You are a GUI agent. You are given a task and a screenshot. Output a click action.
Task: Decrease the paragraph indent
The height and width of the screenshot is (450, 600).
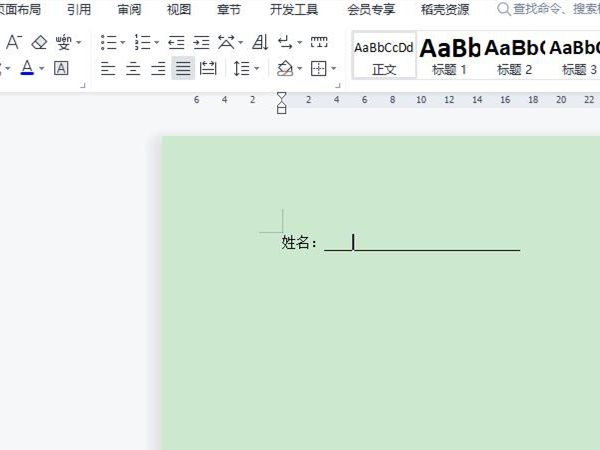(x=177, y=42)
